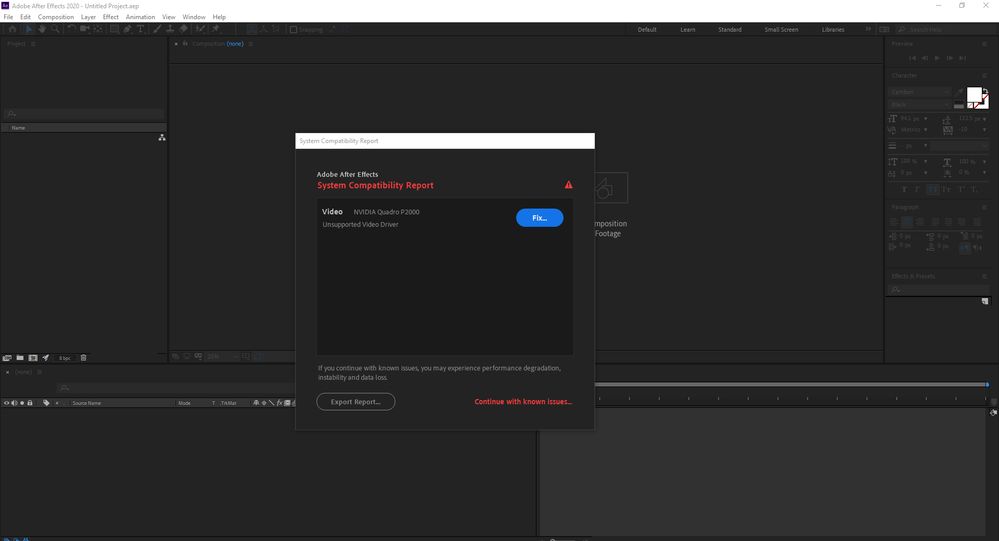Select the Pan Behind anchor point tool
This screenshot has width=999, height=541.
pos(98,29)
